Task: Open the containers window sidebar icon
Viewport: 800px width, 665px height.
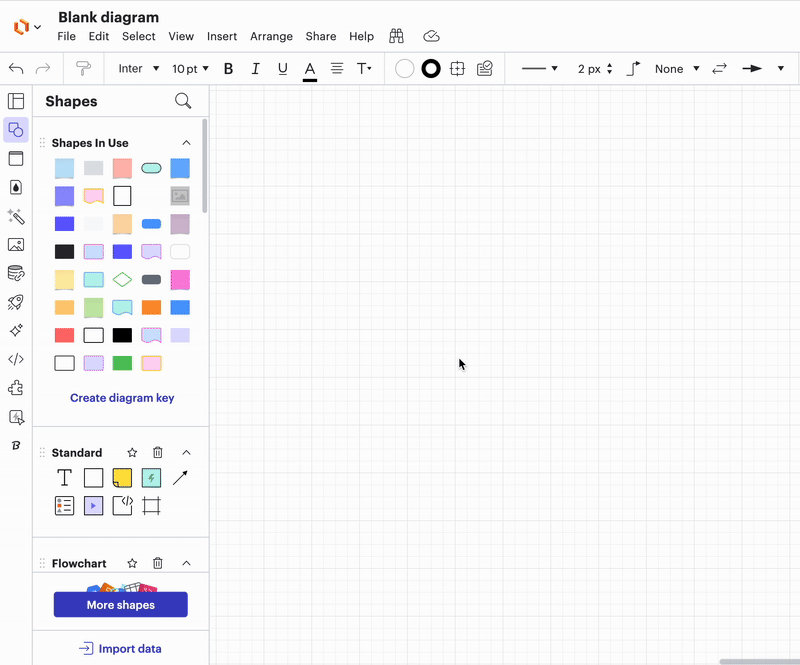Action: 16,159
